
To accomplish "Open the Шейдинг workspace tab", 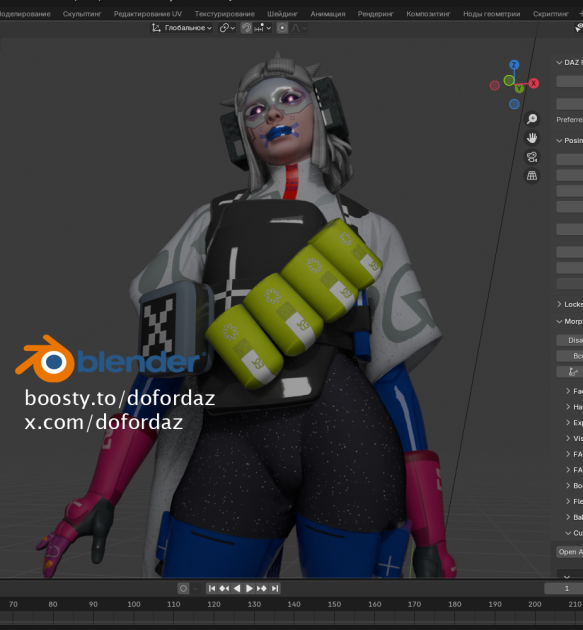I will 282,14.
